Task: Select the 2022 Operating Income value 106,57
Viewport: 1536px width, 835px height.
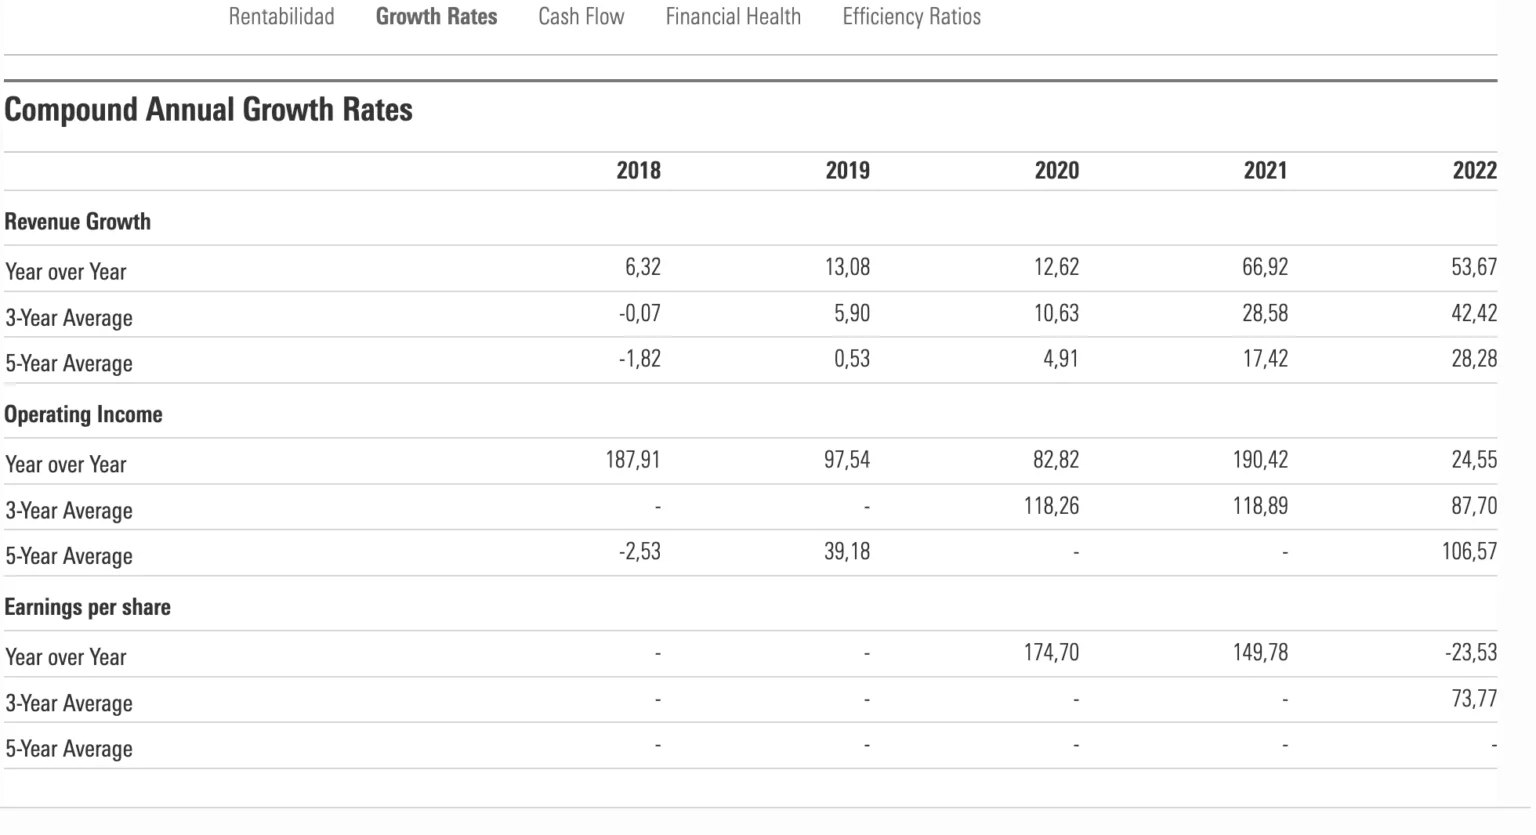Action: click(x=1469, y=551)
